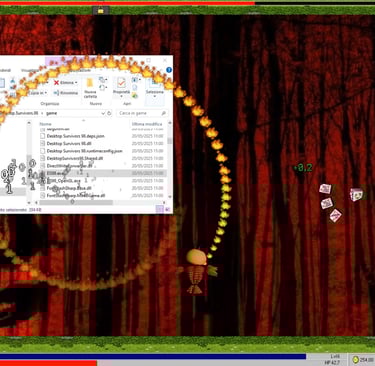Click the file list horizontal scrollbar thumb
Screen dimensions: 375x366
(x=76, y=202)
